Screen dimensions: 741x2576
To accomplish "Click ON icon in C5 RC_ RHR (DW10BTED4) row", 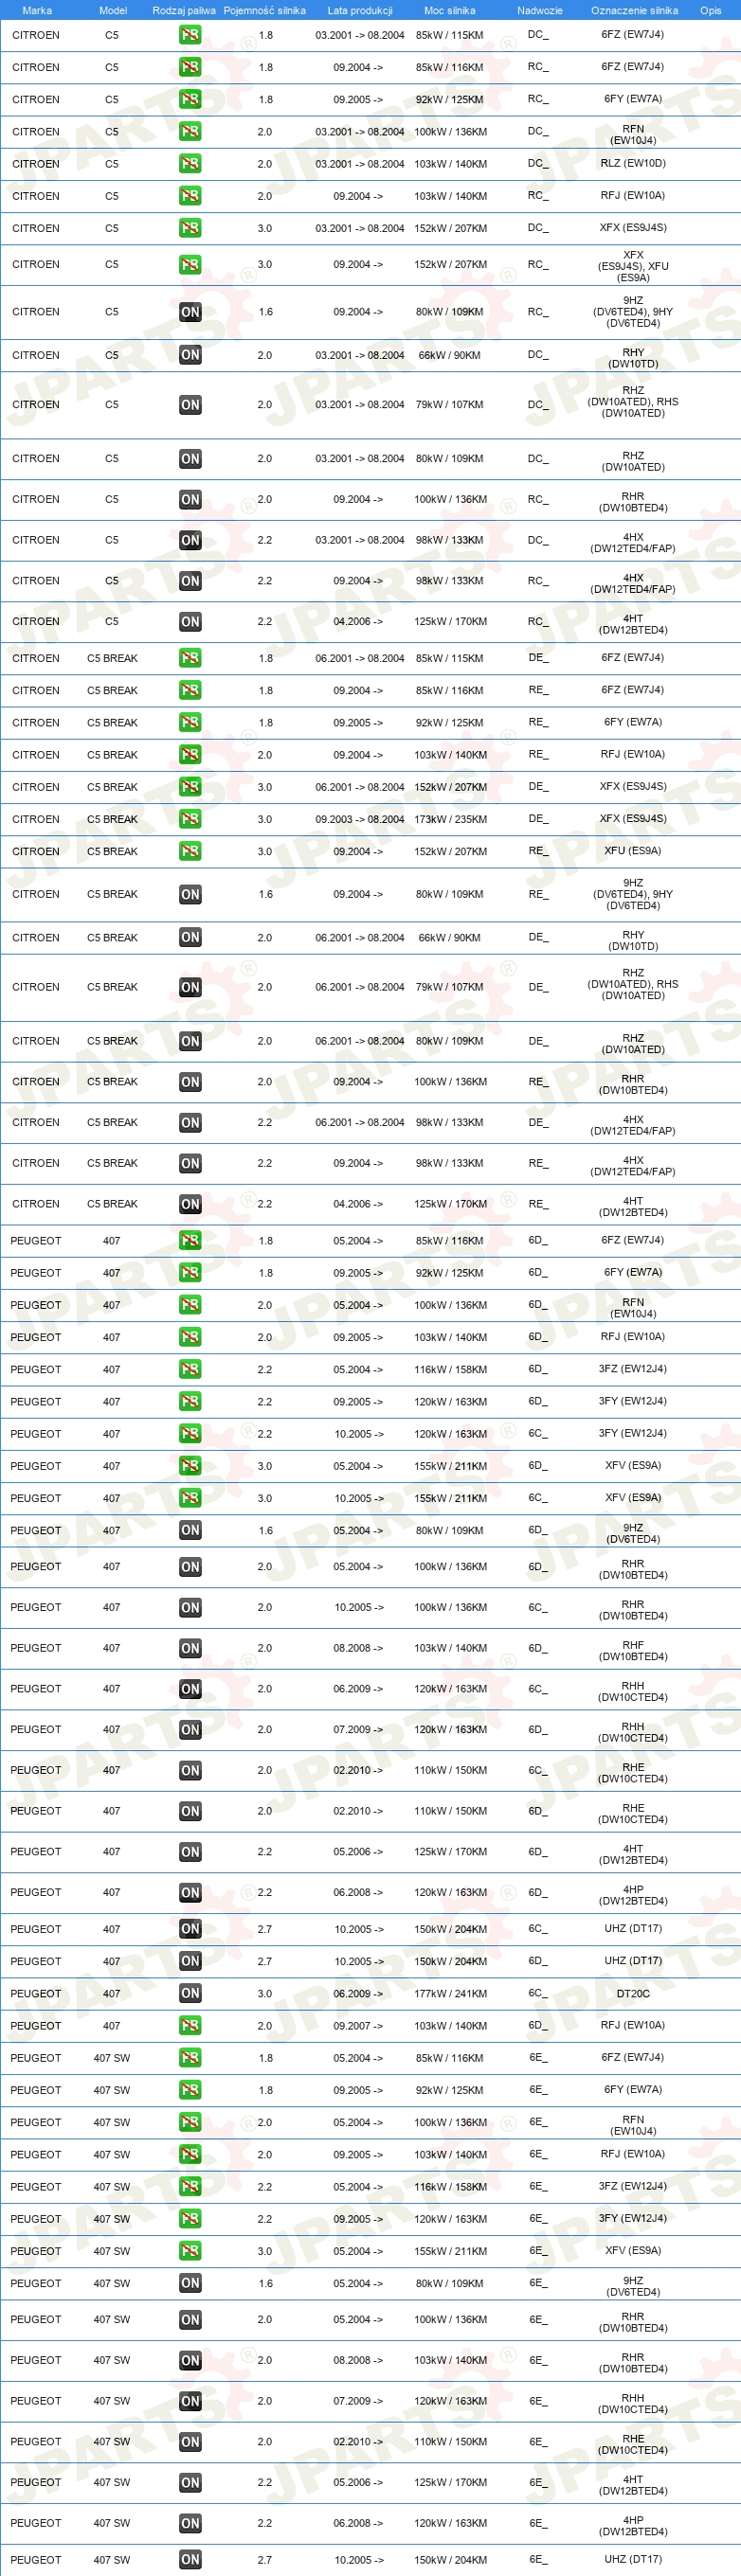I will [x=190, y=499].
